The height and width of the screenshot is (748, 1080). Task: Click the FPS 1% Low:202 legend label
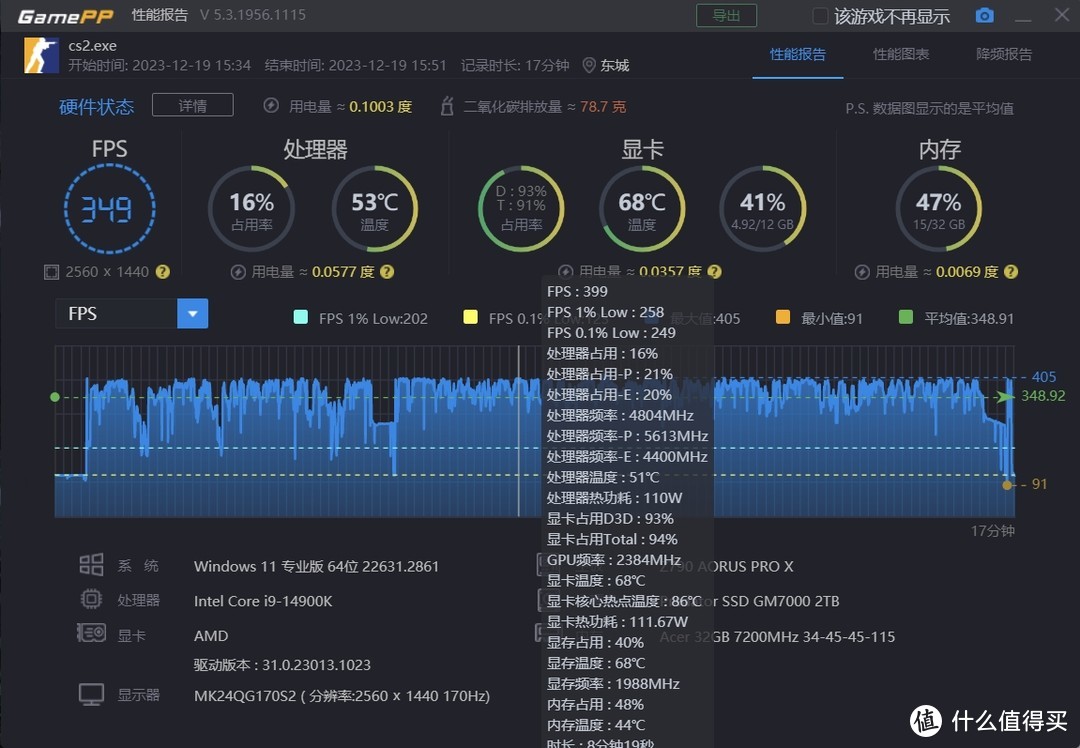[373, 318]
